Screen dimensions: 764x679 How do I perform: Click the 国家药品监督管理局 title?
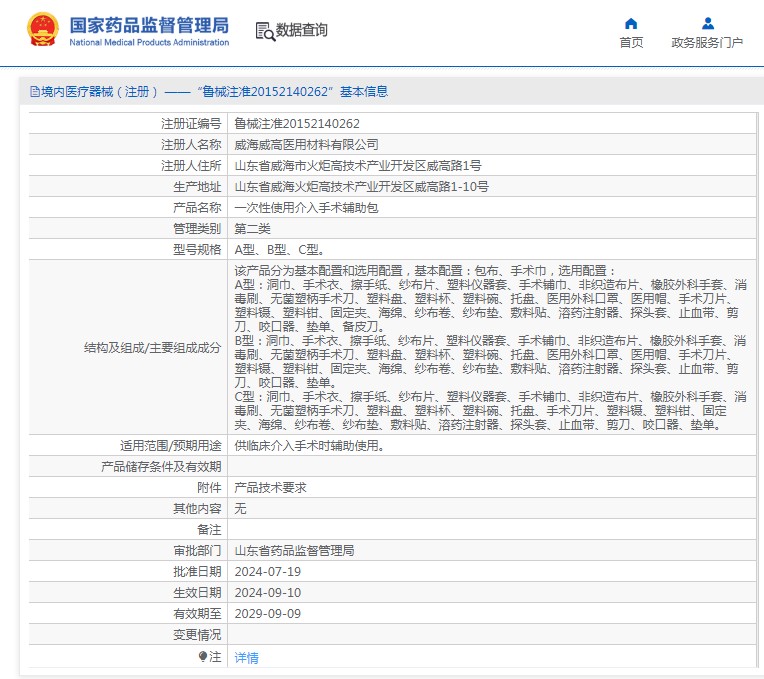tap(149, 25)
